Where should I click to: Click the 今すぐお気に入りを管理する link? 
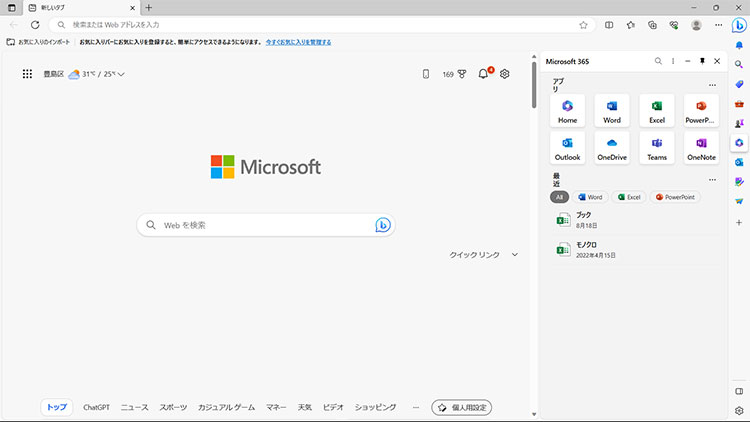coord(298,42)
